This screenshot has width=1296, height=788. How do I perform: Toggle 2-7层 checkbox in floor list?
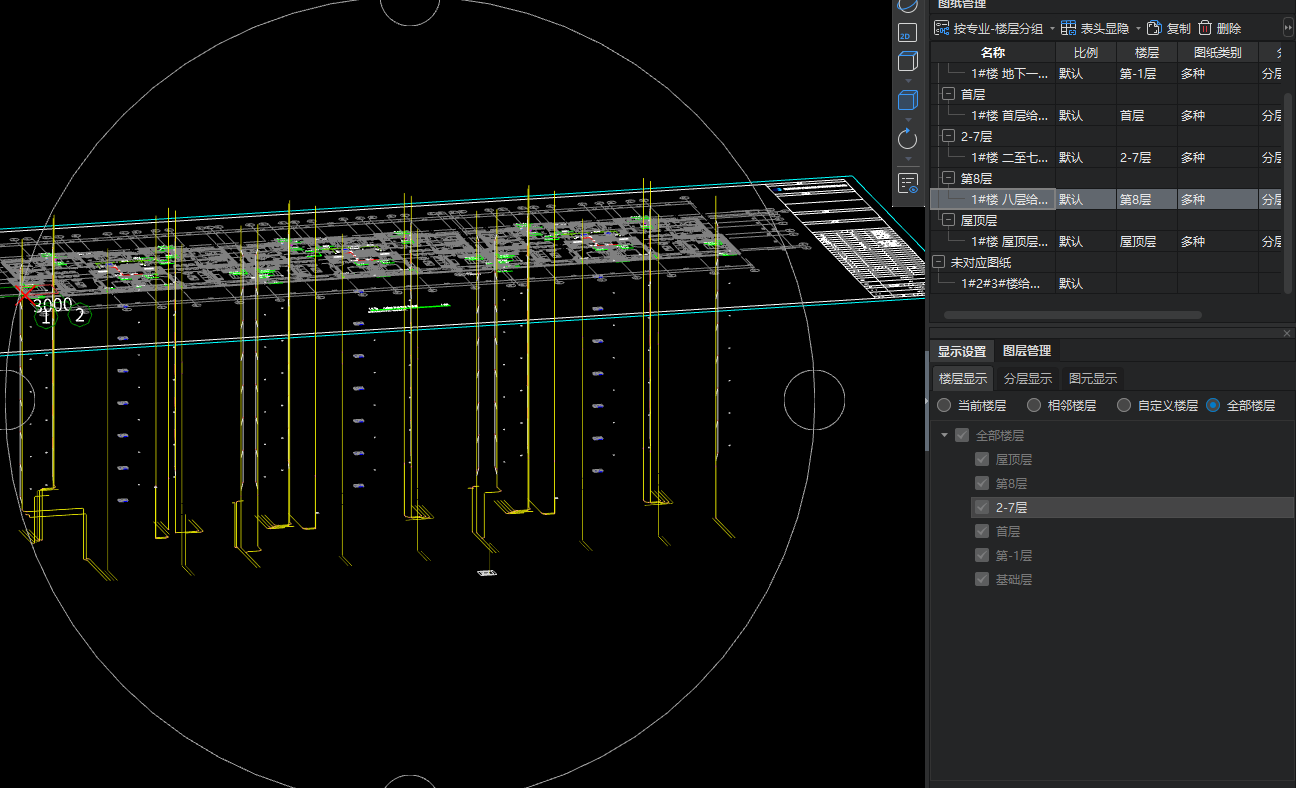[x=982, y=507]
